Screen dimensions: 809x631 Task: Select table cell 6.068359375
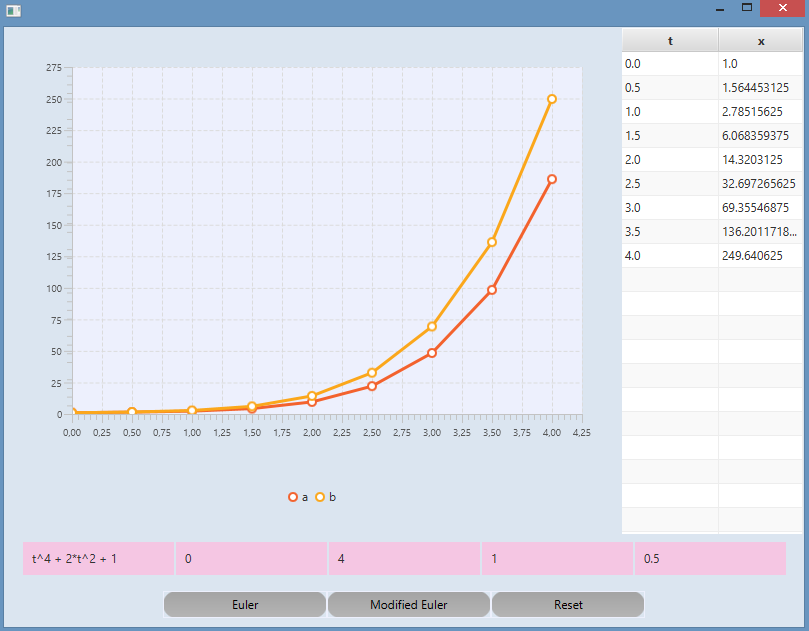click(x=761, y=136)
